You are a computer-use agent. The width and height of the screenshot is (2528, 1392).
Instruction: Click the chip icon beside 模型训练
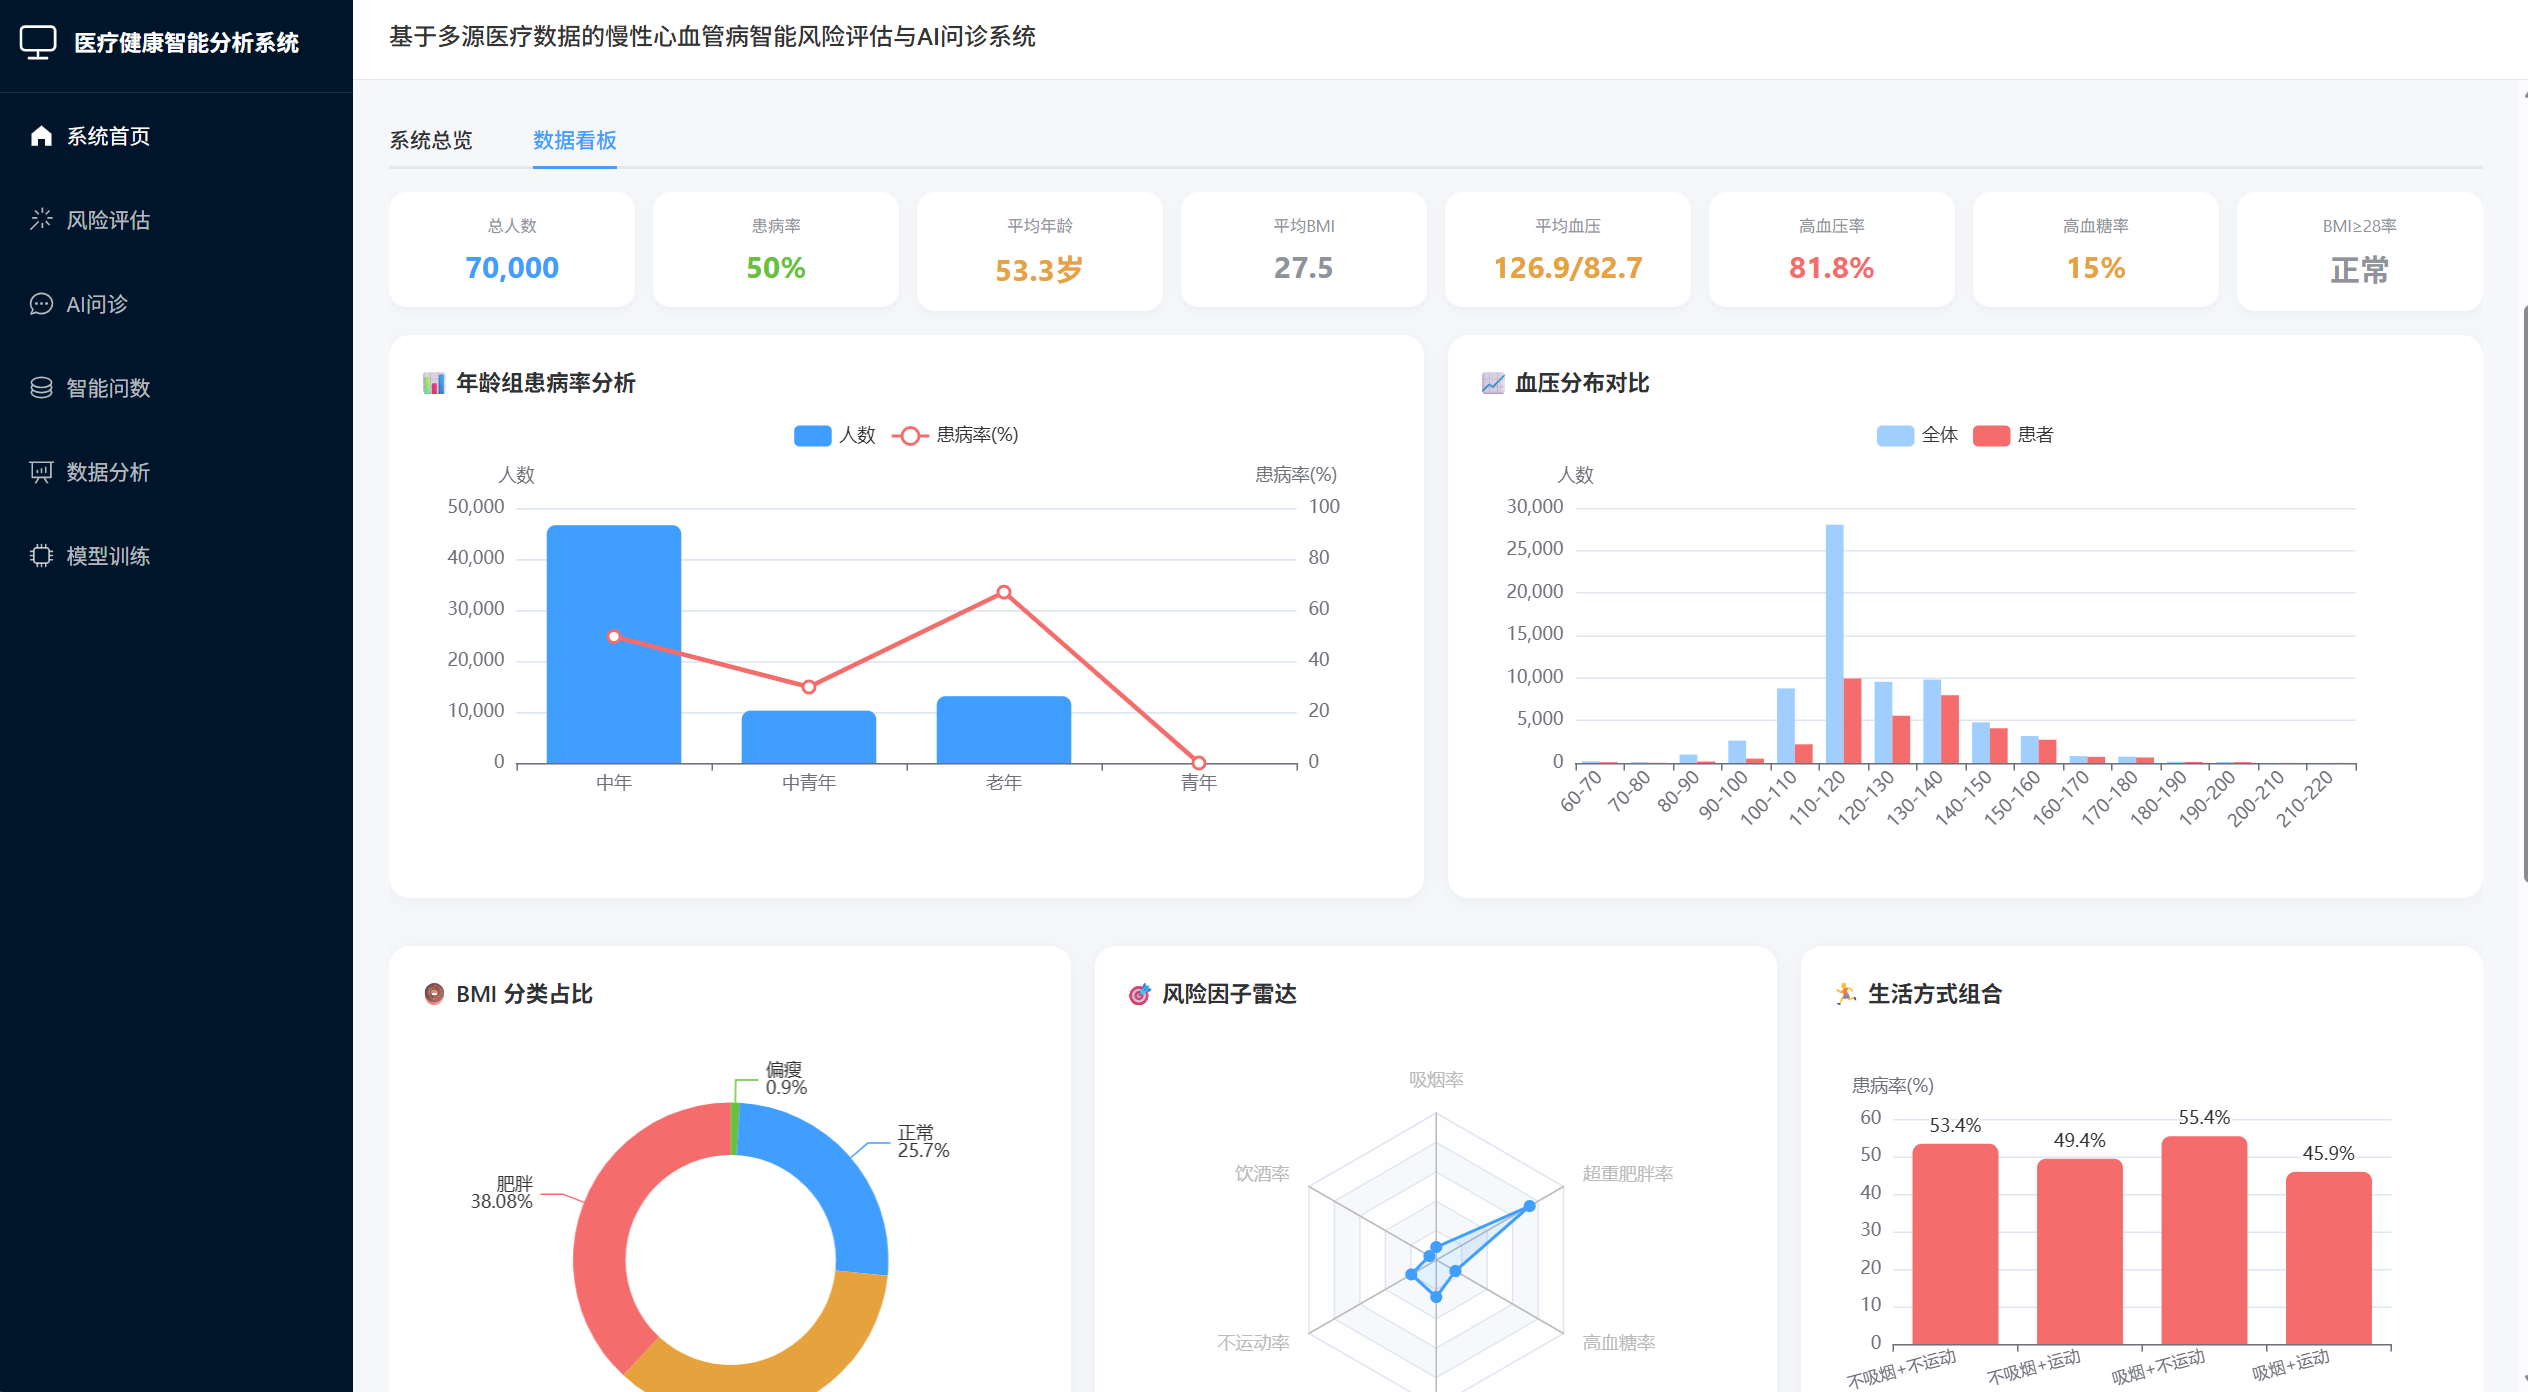41,556
